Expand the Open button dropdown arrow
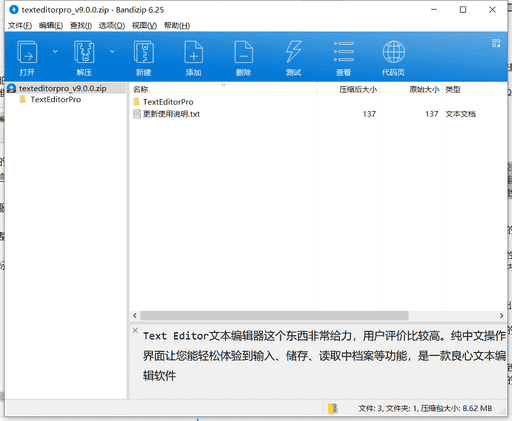The height and width of the screenshot is (421, 512). [x=55, y=51]
